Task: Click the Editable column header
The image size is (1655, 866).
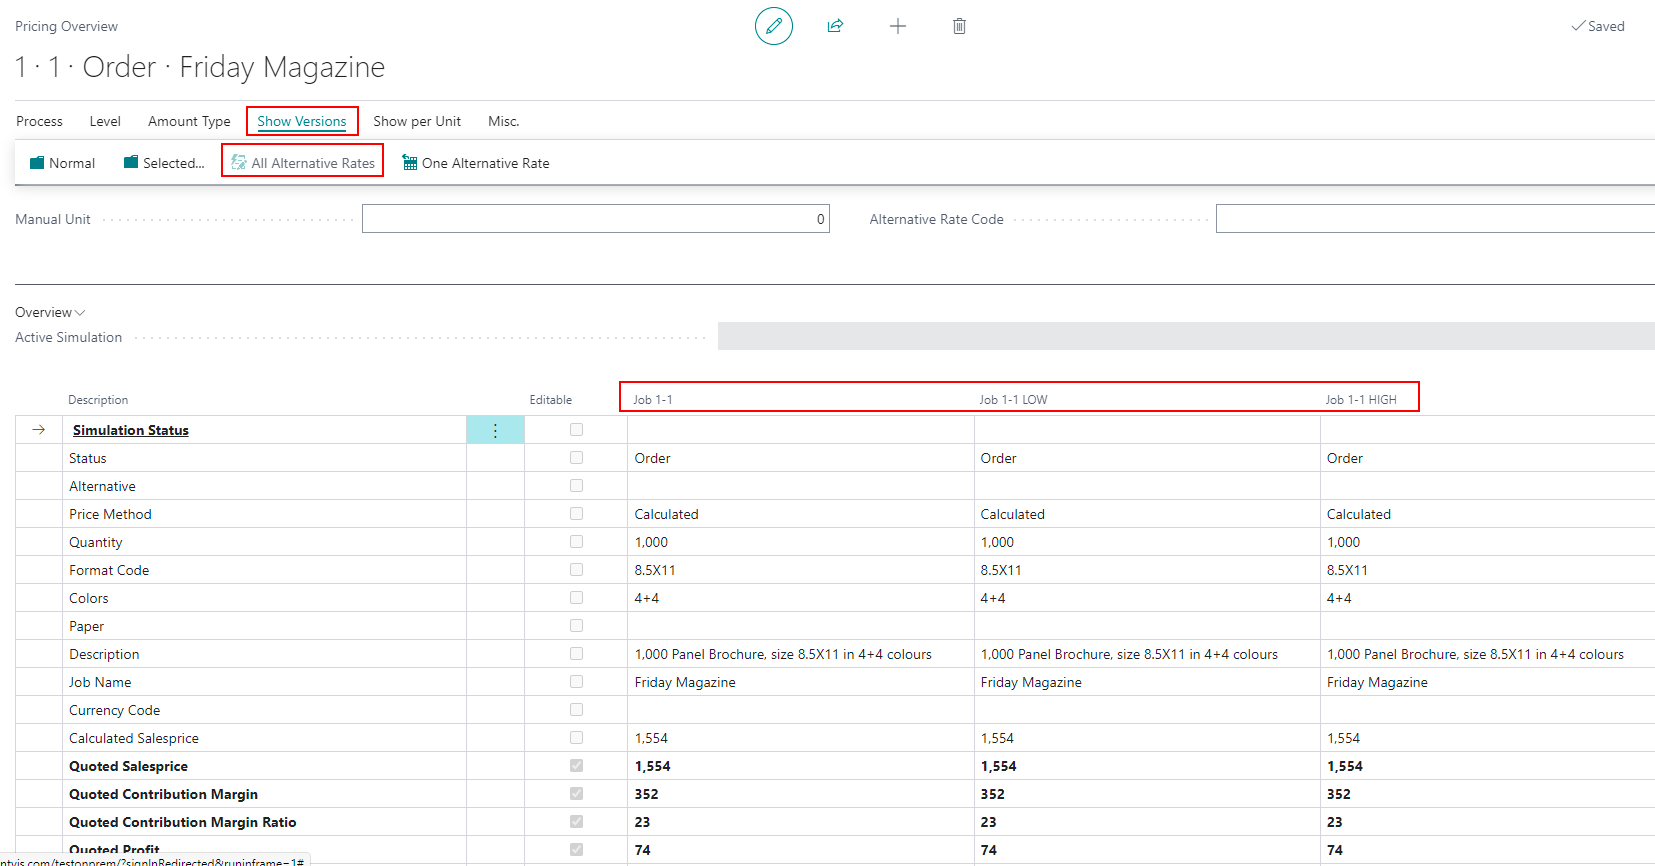Action: [x=551, y=400]
